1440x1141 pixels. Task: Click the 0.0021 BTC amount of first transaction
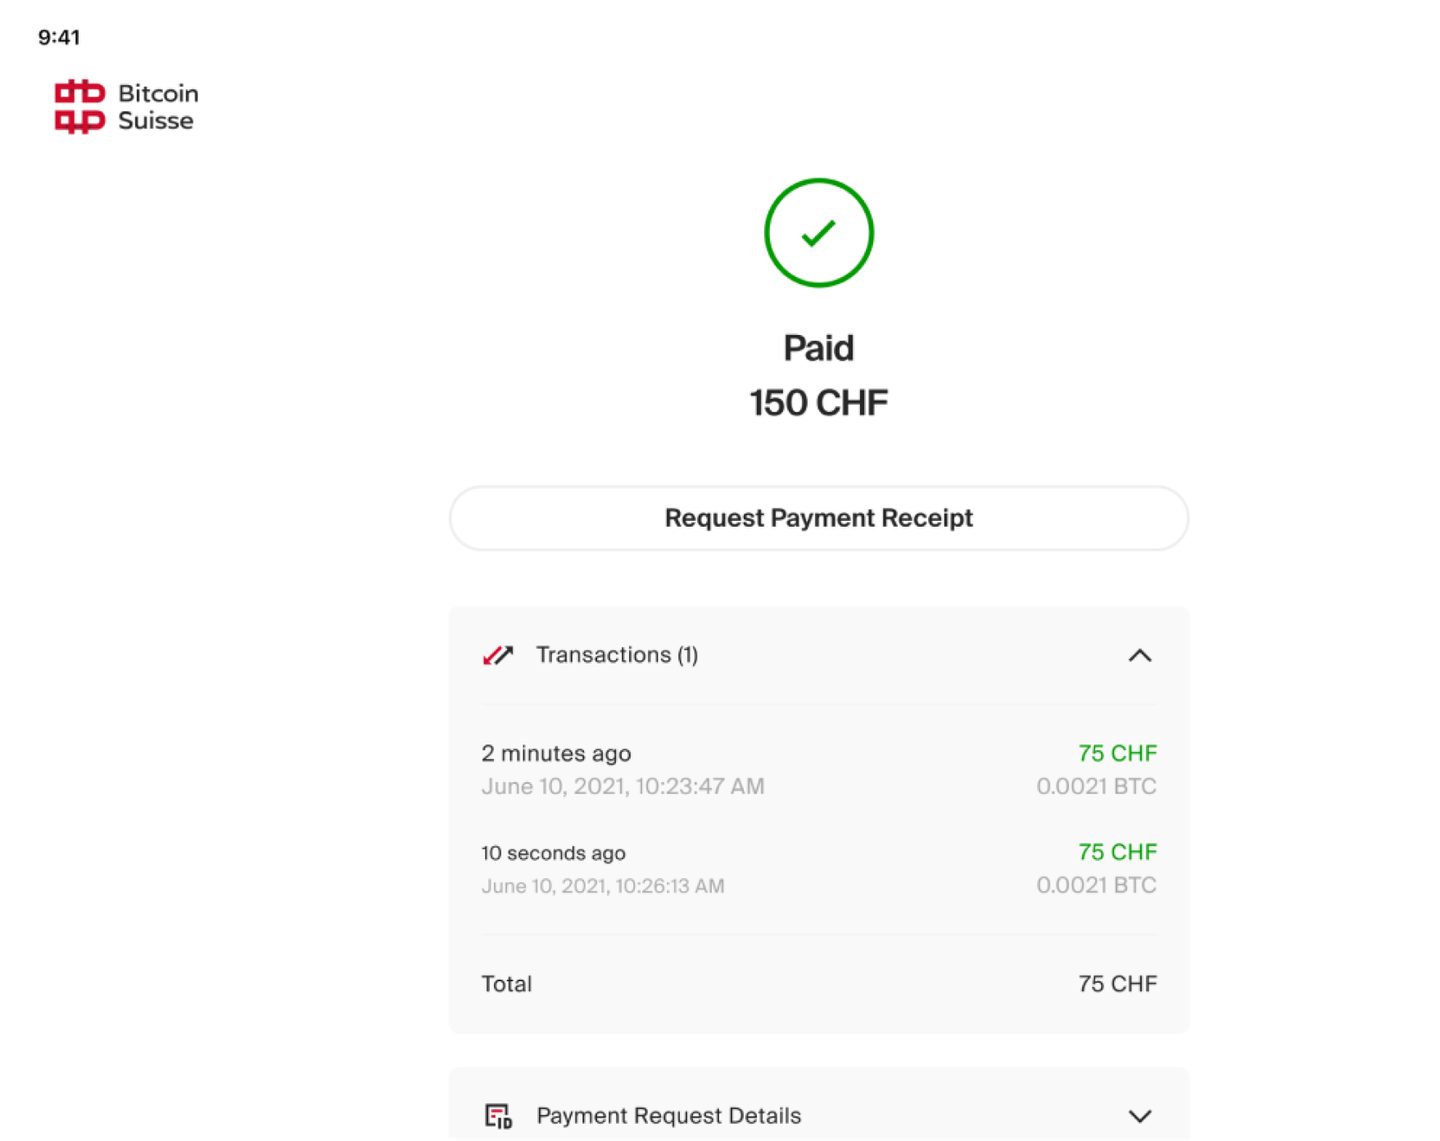coord(1096,787)
